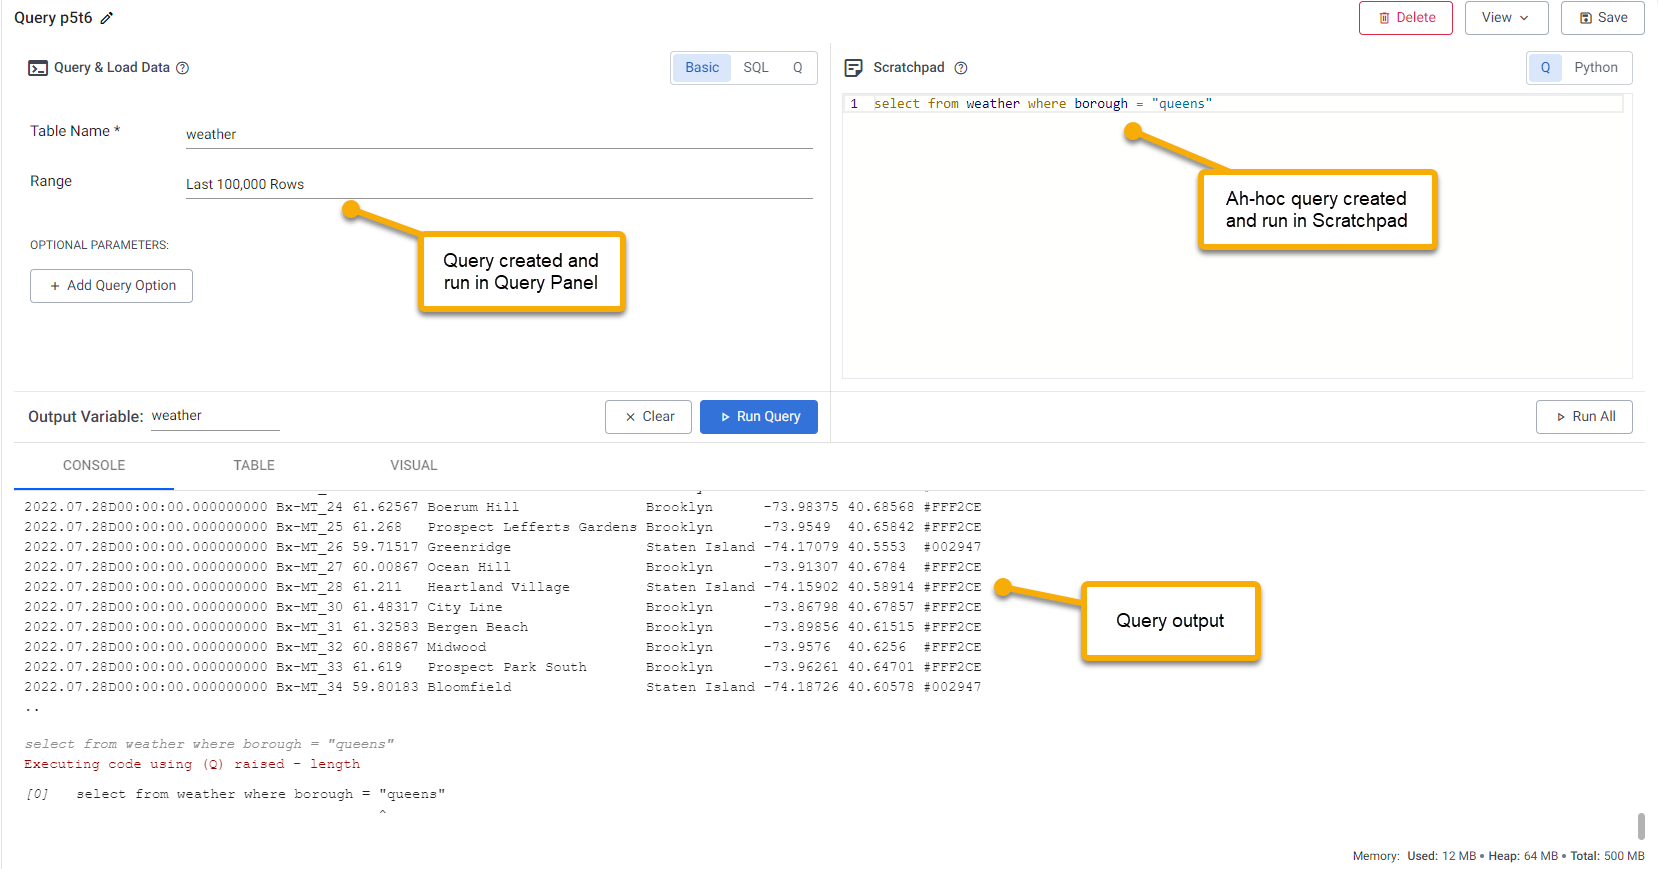Switch to the TABLE tab

(254, 465)
